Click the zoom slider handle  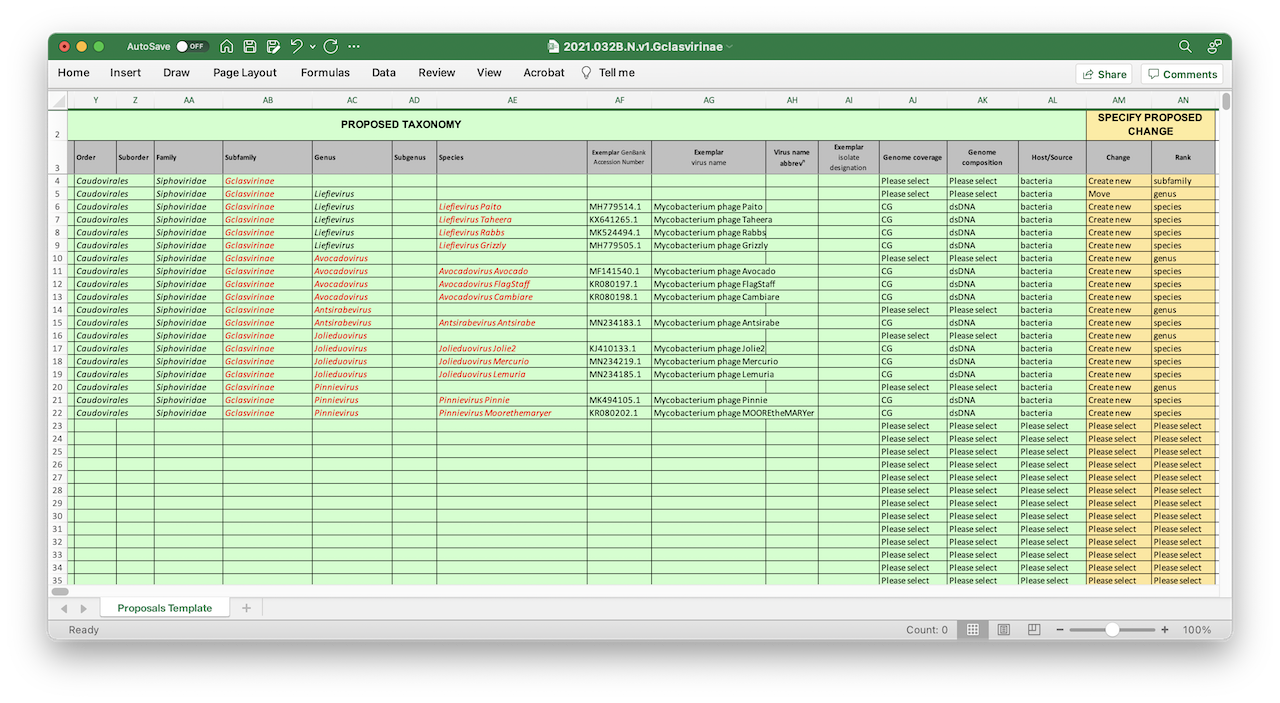click(x=1112, y=630)
